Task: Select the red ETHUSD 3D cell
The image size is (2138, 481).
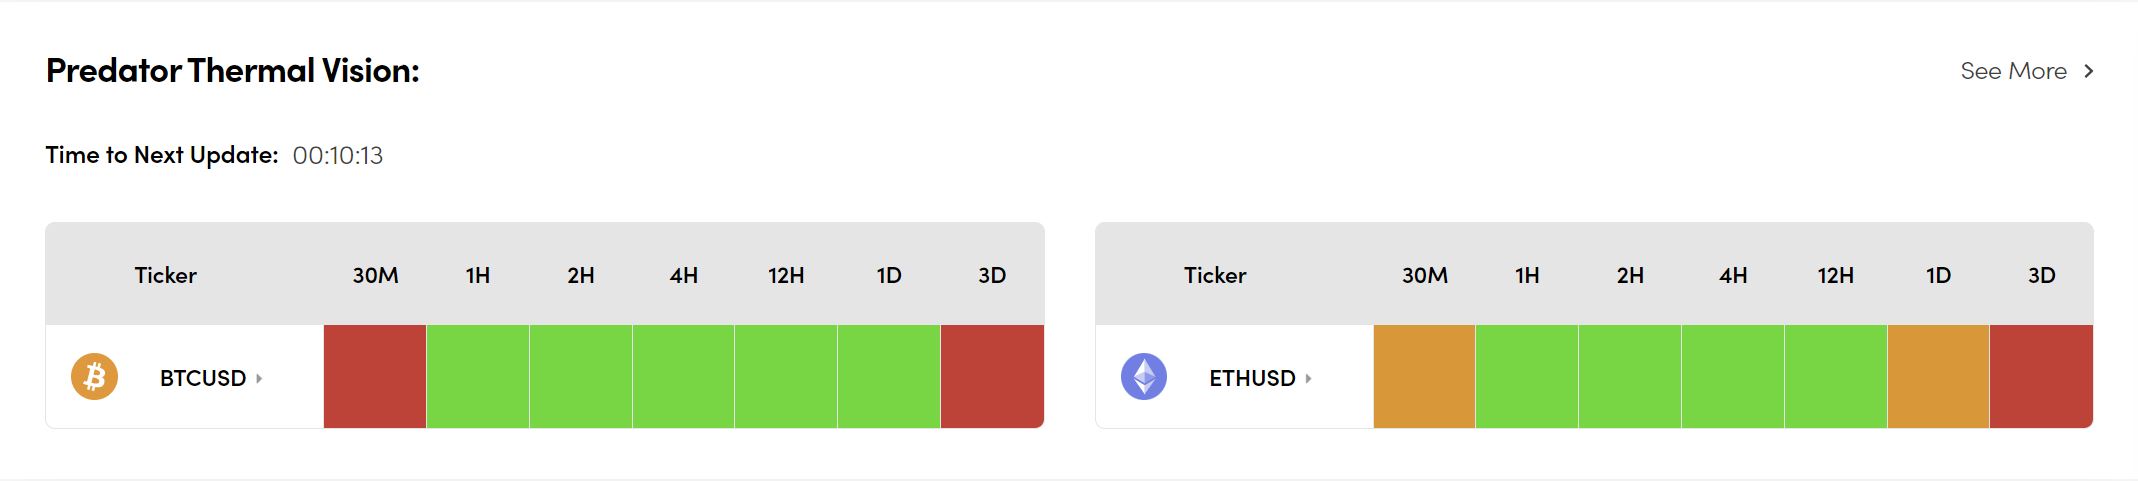Action: pos(2041,377)
